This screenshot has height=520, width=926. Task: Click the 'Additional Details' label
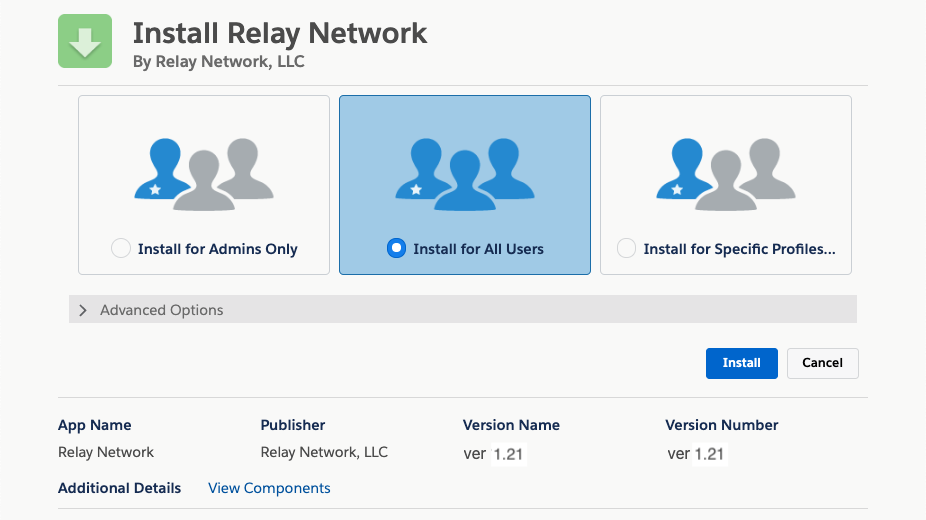pos(119,488)
